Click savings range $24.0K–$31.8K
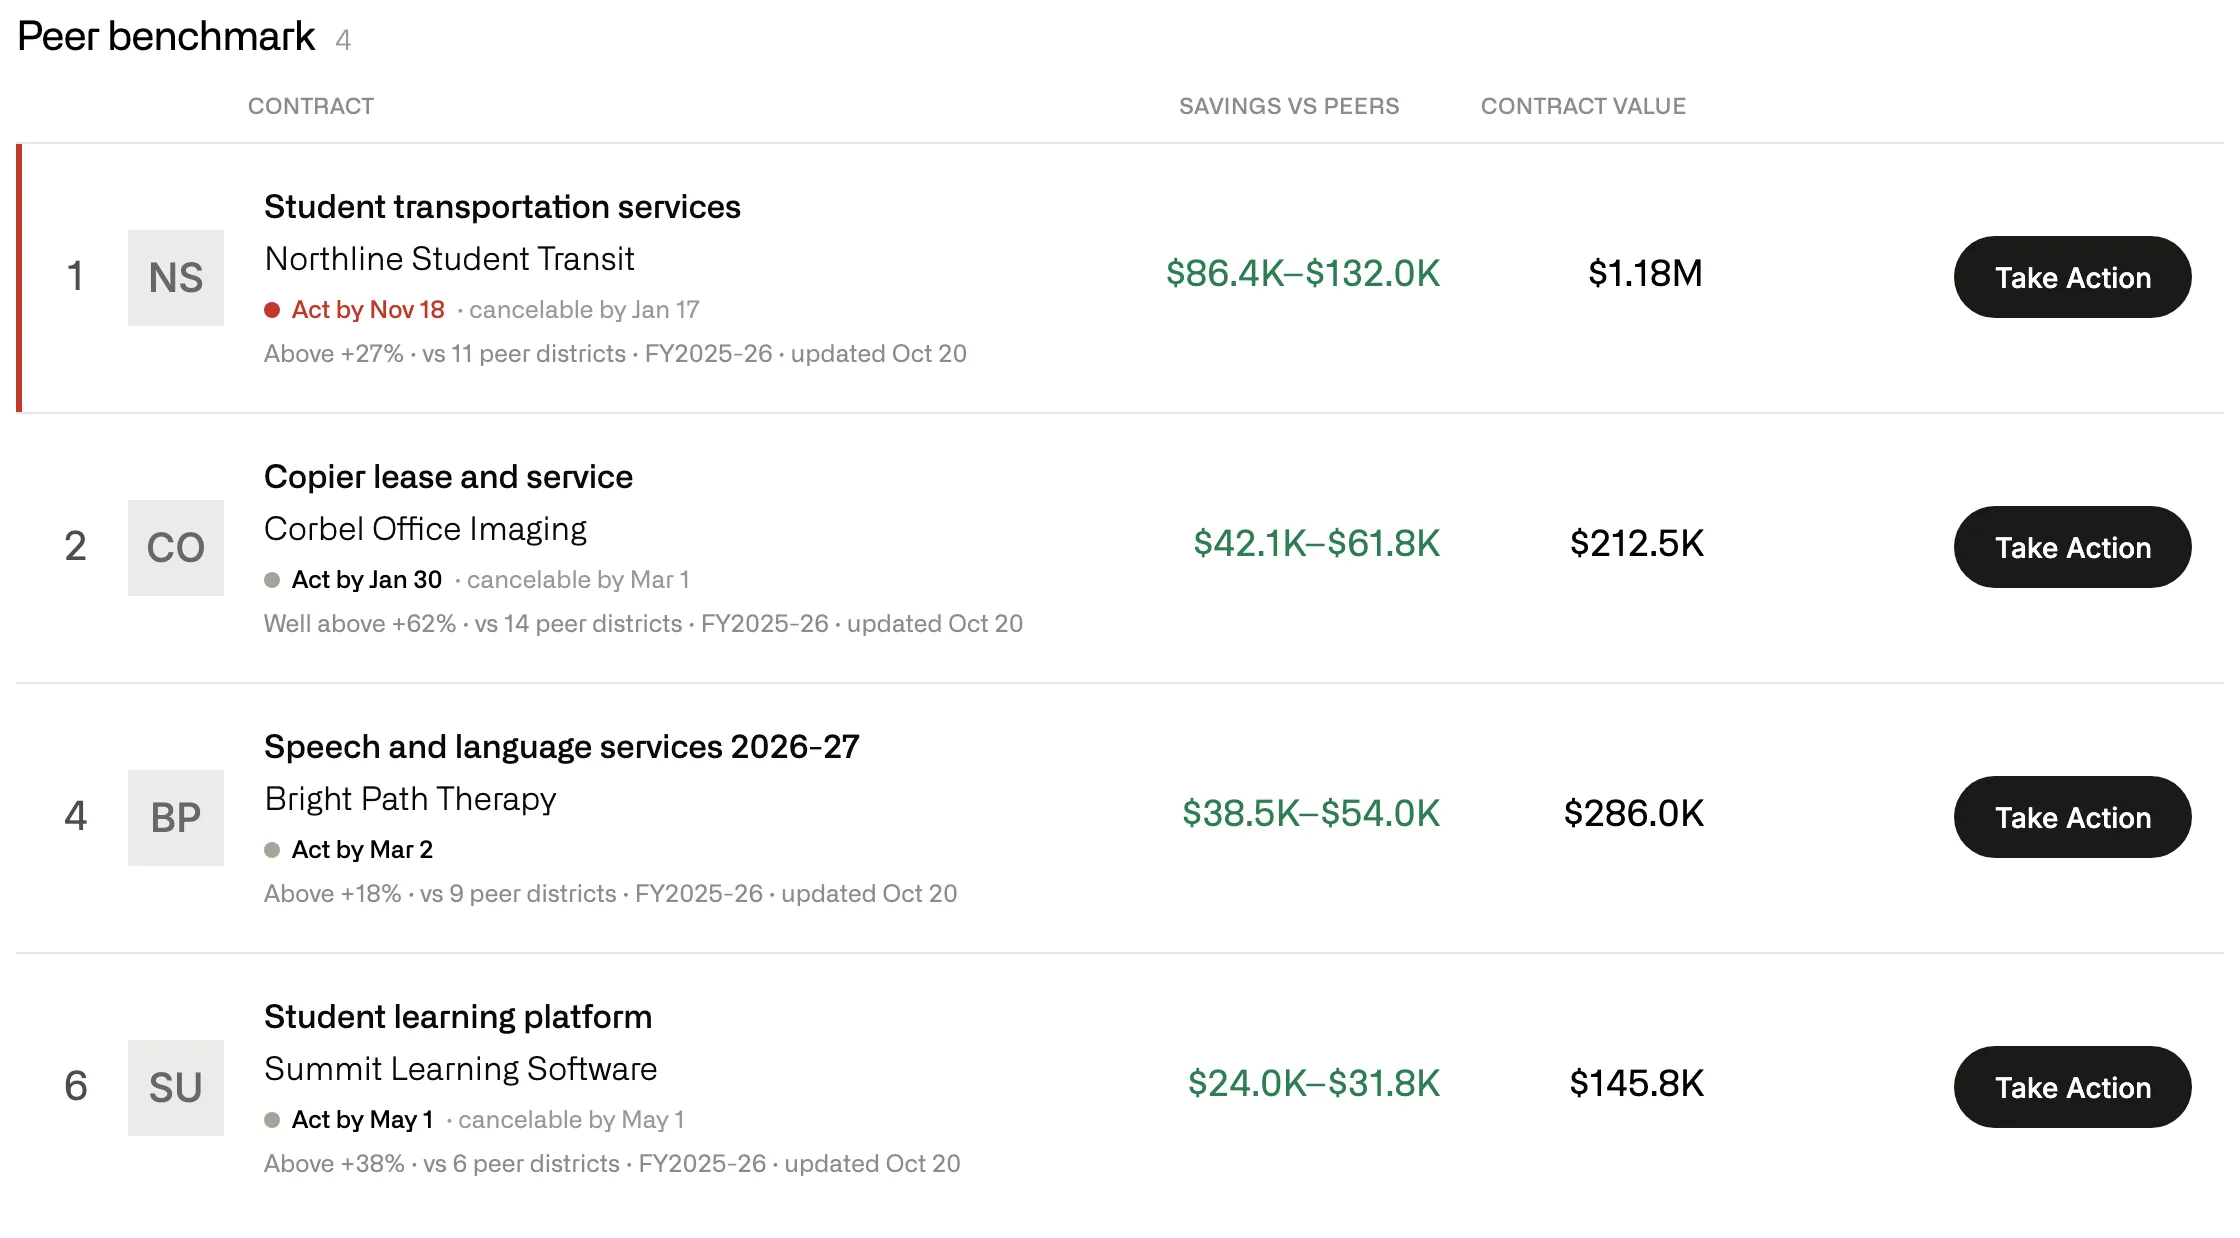The height and width of the screenshot is (1238, 2240). (x=1314, y=1083)
